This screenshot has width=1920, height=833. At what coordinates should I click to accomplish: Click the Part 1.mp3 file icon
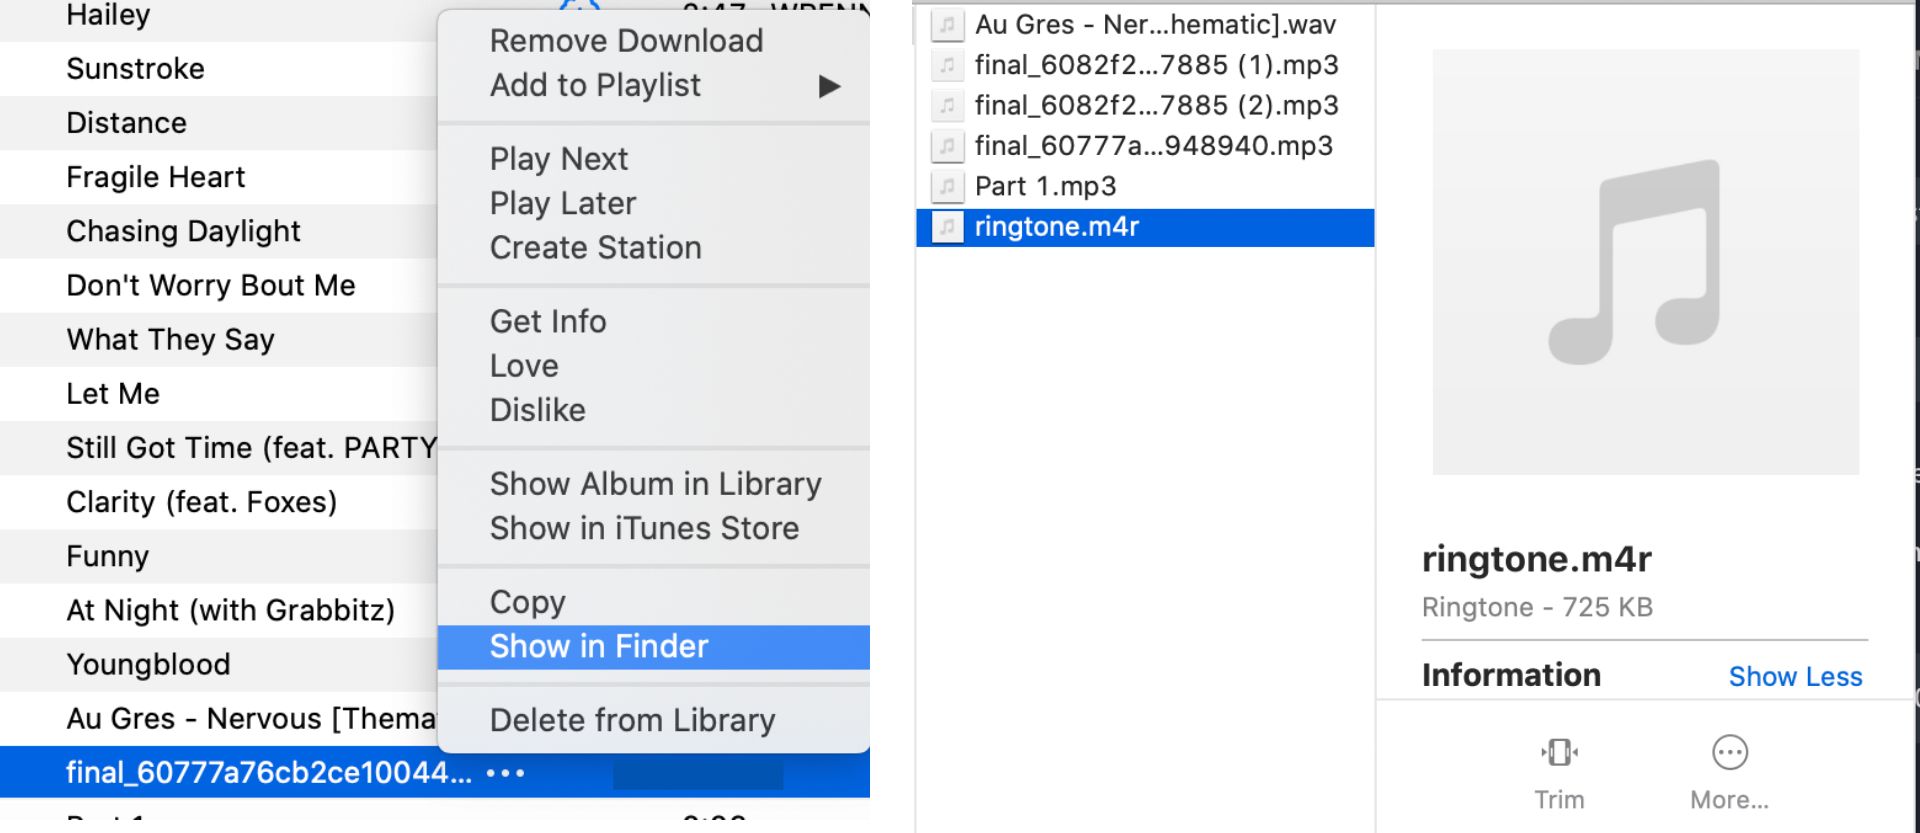[x=947, y=186]
